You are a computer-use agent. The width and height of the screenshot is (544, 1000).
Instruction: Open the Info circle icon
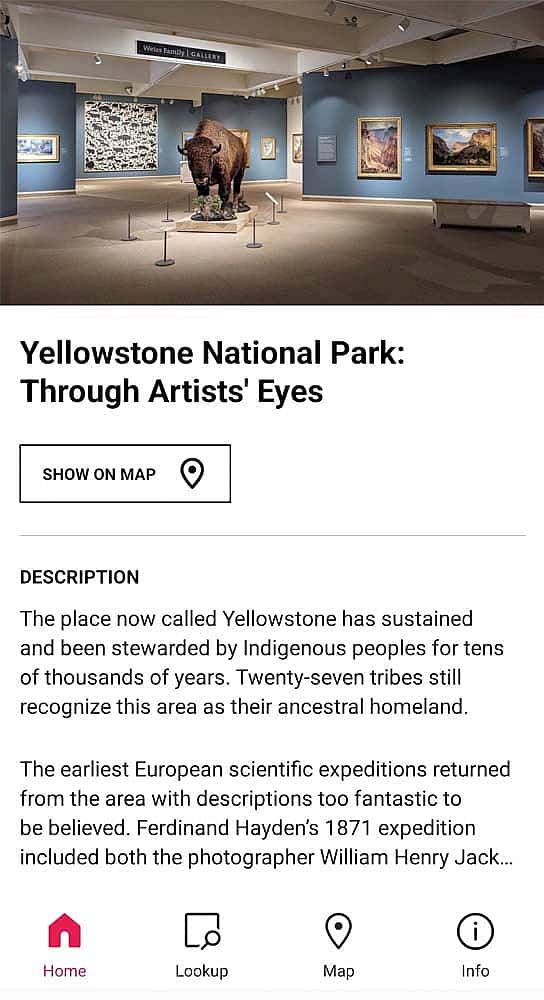475,931
